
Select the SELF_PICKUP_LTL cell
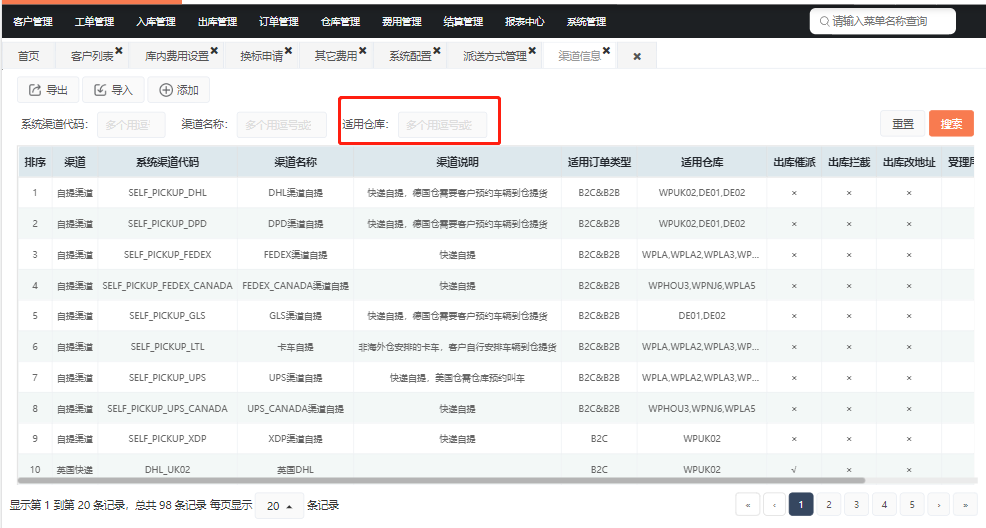pos(167,346)
